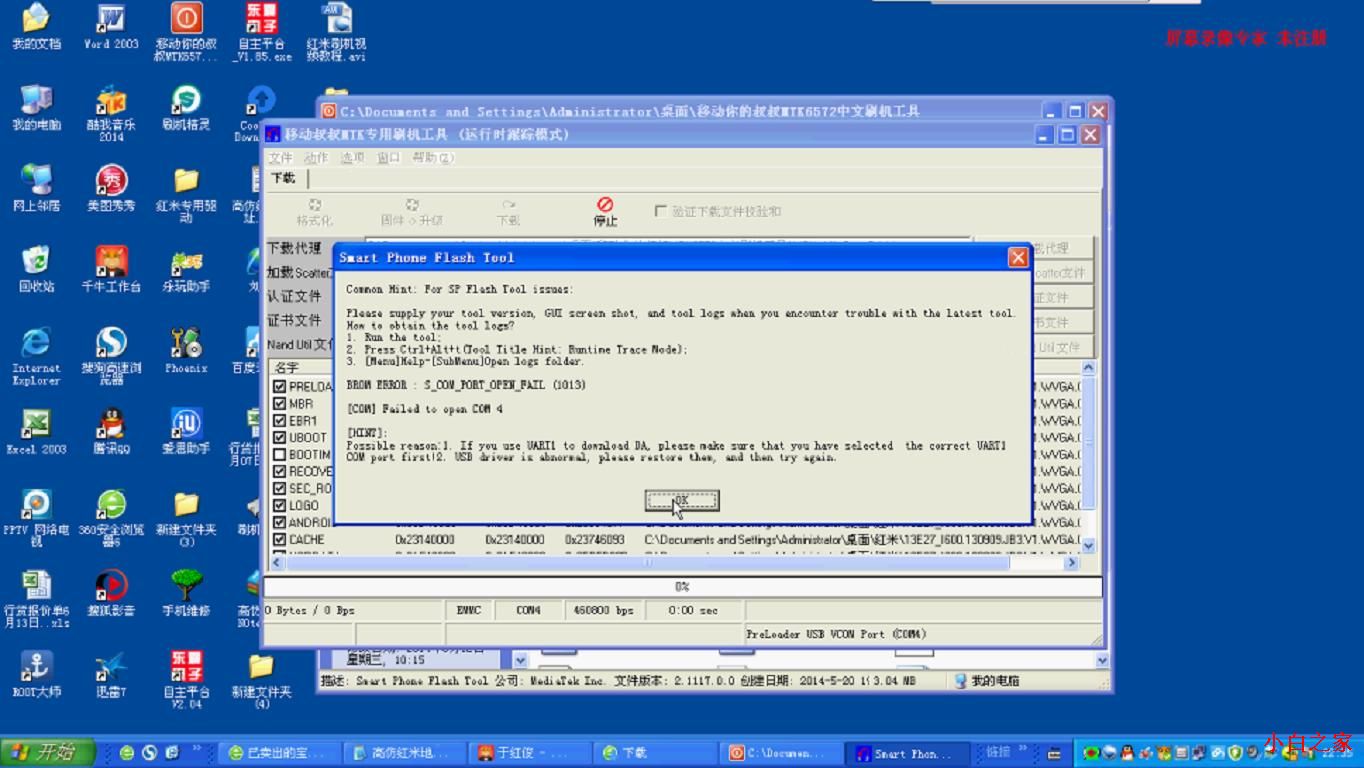Image resolution: width=1364 pixels, height=768 pixels.
Task: Open the 文件 menu
Action: 280,158
